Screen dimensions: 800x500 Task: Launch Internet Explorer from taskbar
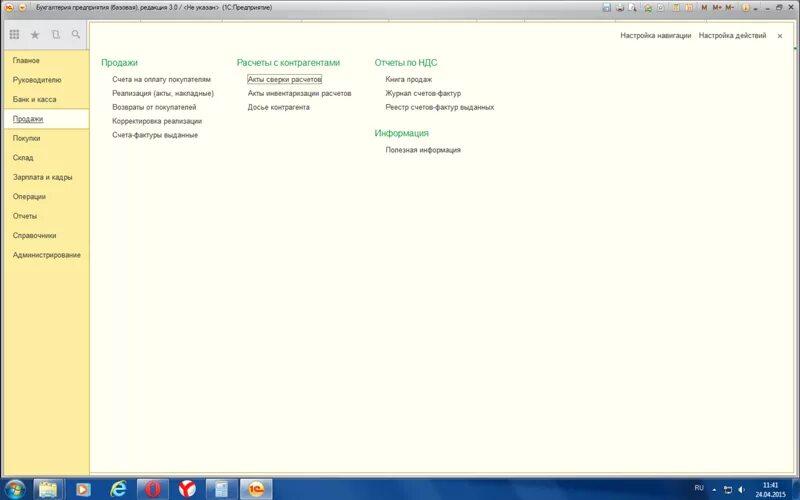click(x=118, y=489)
